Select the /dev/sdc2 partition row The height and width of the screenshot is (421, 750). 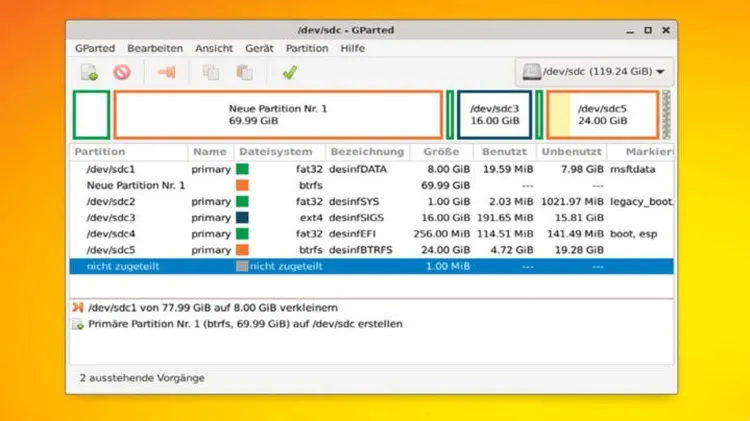tap(371, 202)
